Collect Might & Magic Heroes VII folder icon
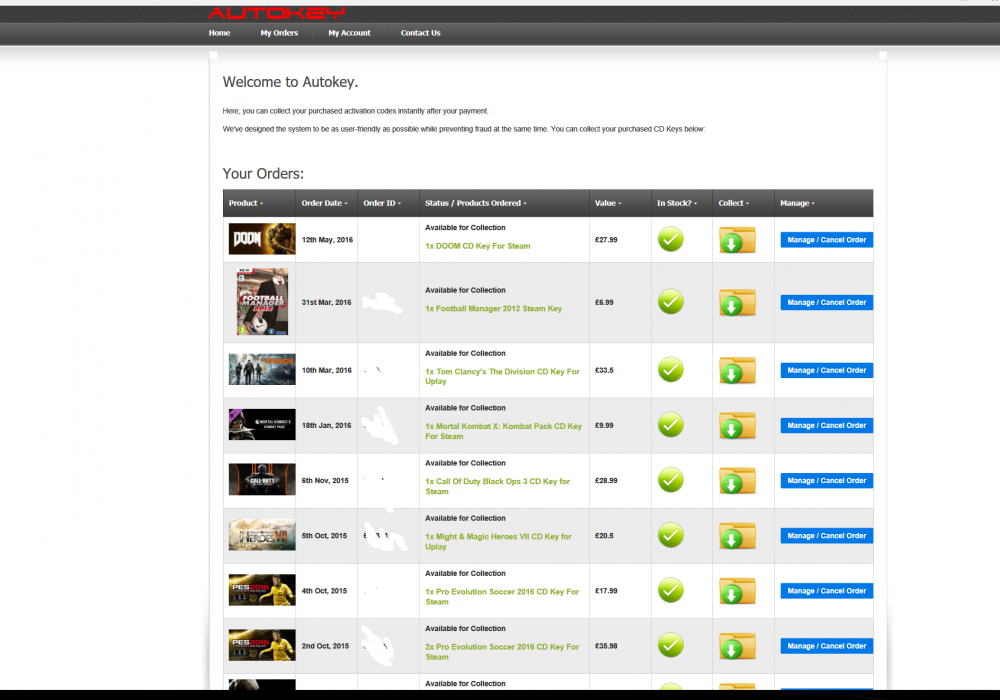Viewport: 1000px width, 700px height. [x=737, y=536]
